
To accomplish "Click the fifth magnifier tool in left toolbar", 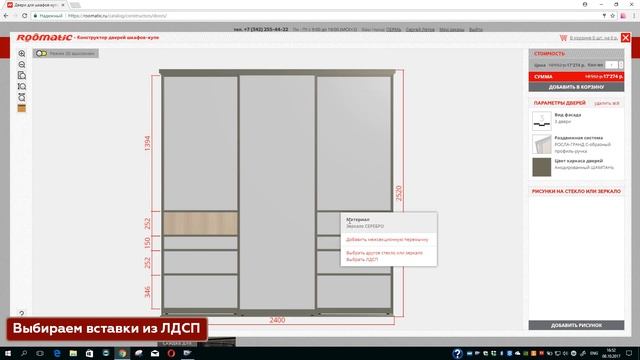I will click(22, 98).
